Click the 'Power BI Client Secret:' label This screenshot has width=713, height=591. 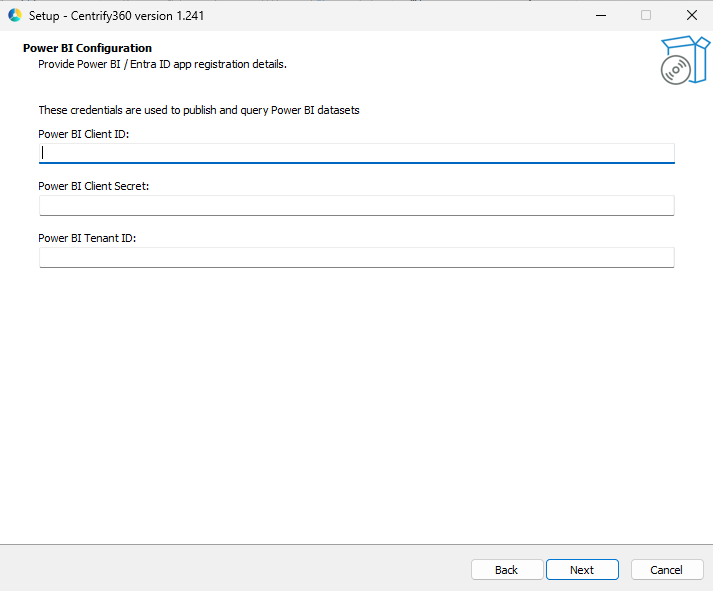point(94,186)
